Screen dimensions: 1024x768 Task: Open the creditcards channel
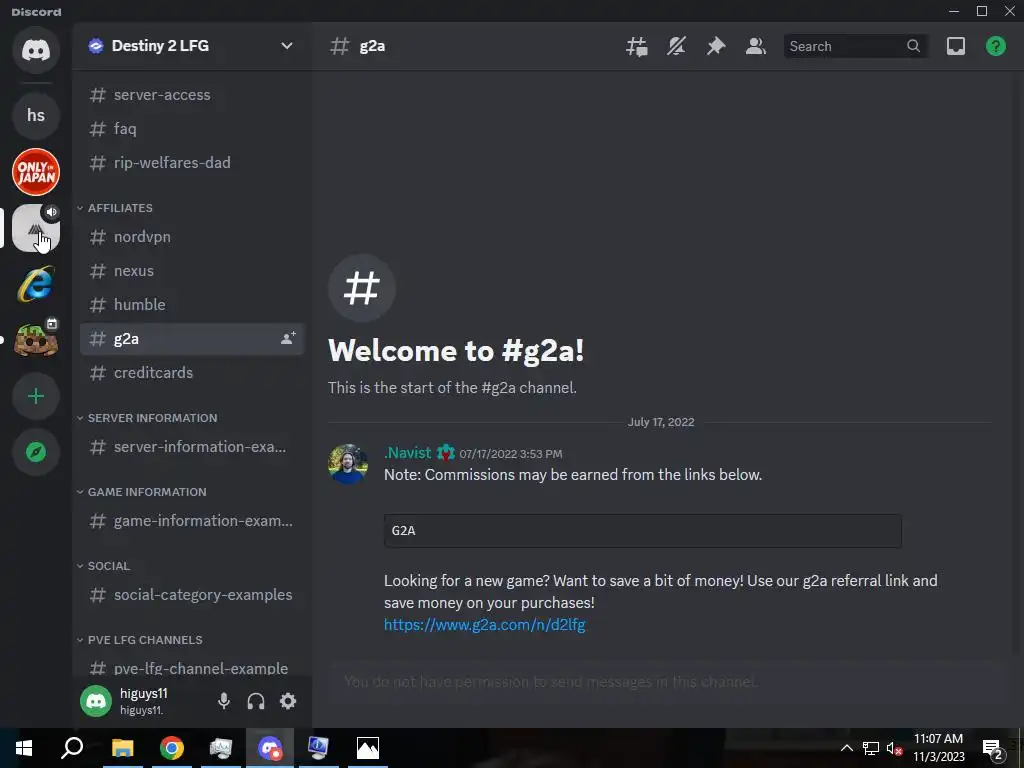click(x=191, y=373)
